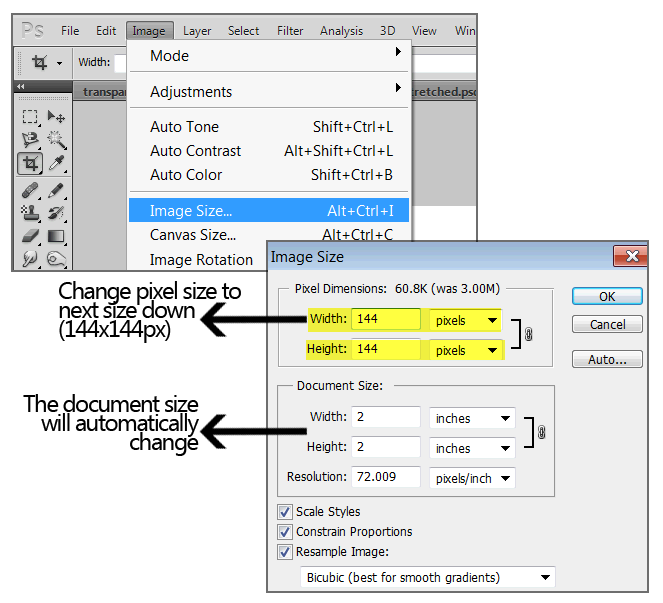
Task: Open the Filter menu
Action: coord(290,31)
